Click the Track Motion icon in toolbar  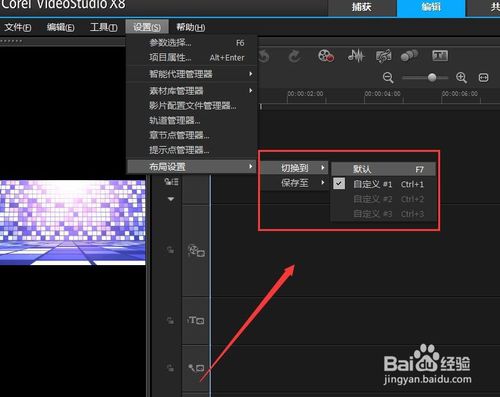[409, 56]
